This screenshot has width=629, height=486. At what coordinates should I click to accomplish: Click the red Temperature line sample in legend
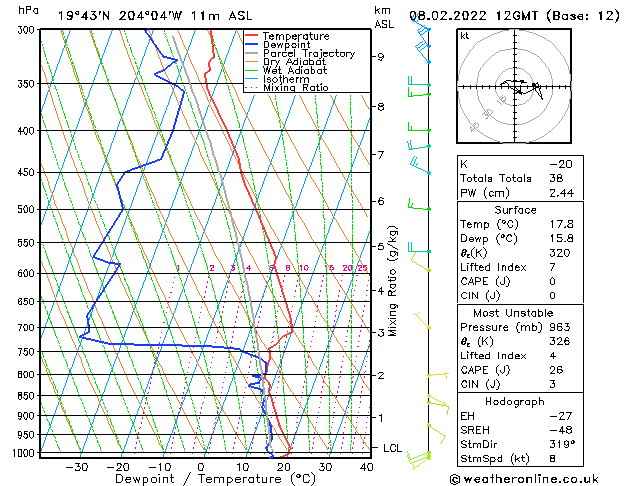[x=252, y=36]
